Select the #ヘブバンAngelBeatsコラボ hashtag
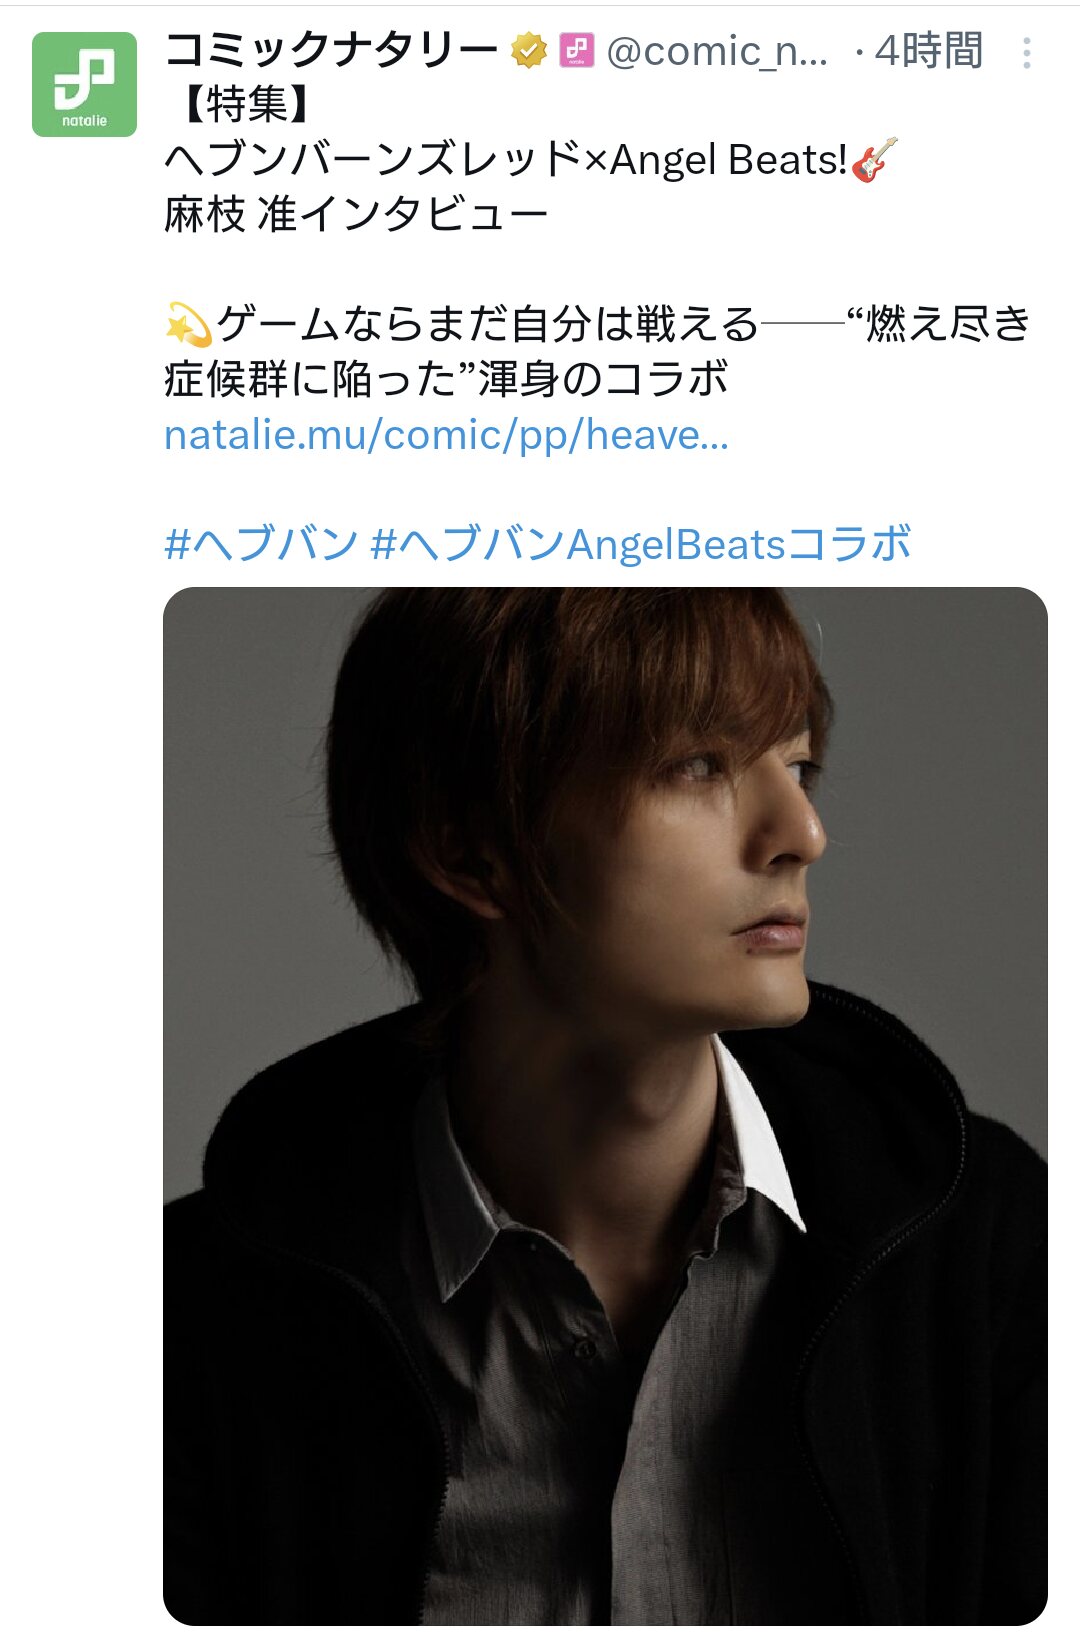1080x1634 pixels. (x=640, y=544)
